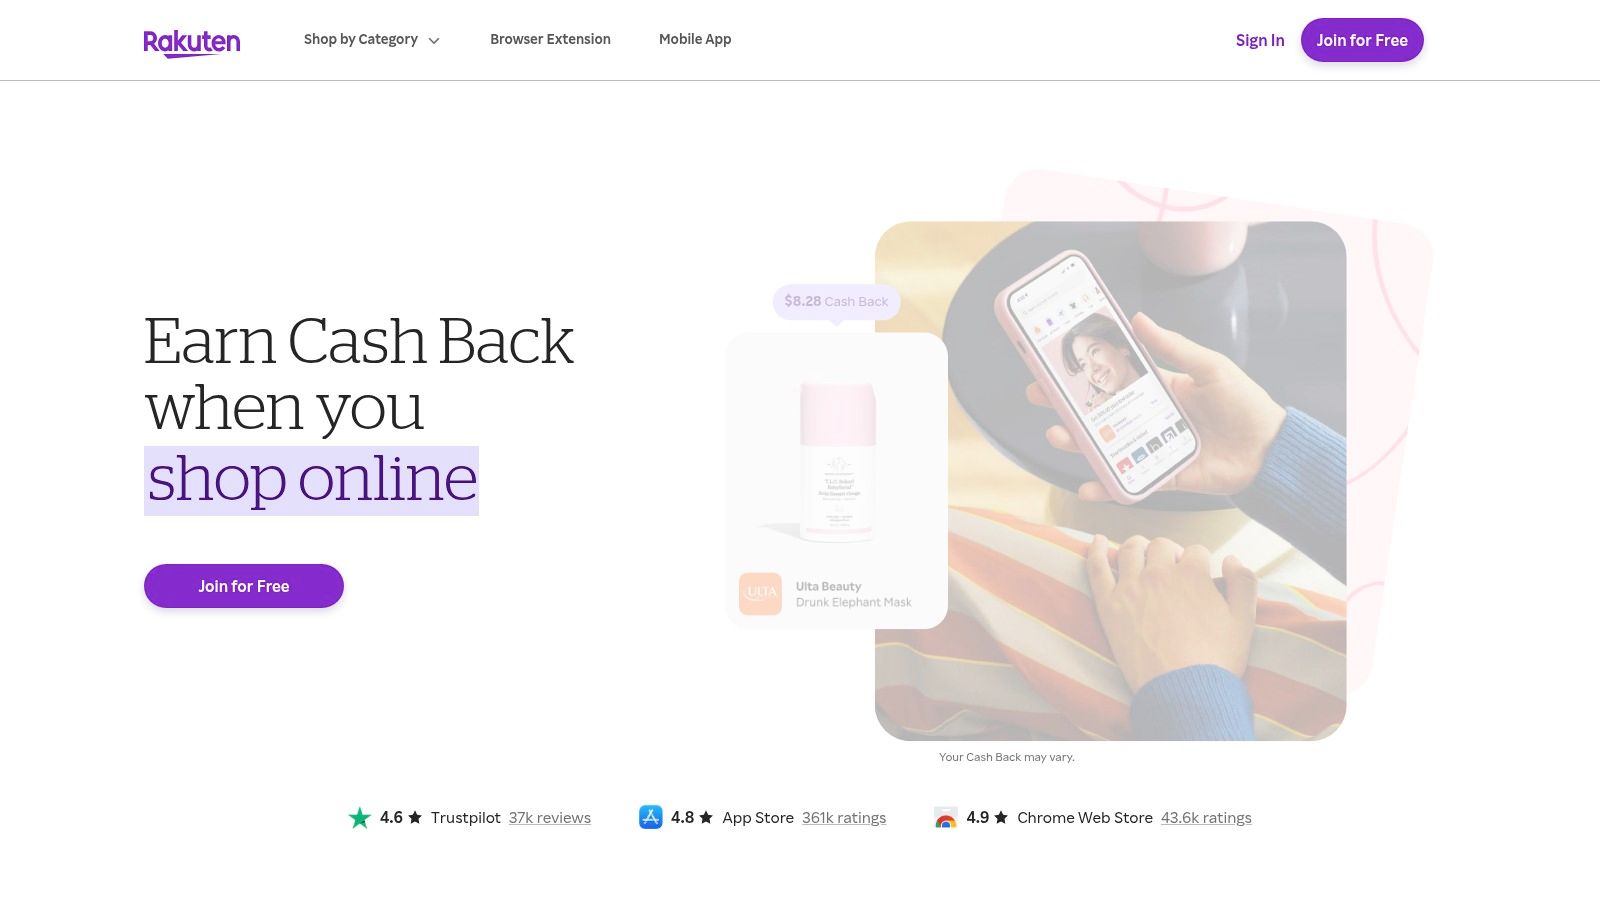This screenshot has width=1600, height=900.
Task: Click the blue App Store icon
Action: pos(651,817)
